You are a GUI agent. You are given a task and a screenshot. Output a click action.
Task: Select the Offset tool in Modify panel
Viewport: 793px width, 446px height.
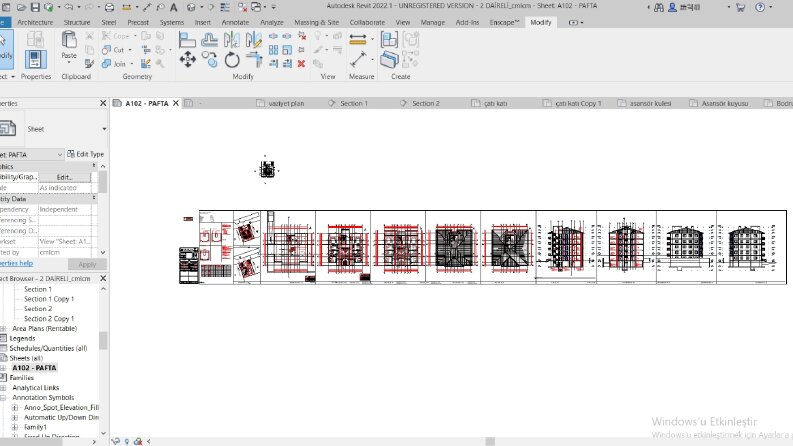(209, 40)
